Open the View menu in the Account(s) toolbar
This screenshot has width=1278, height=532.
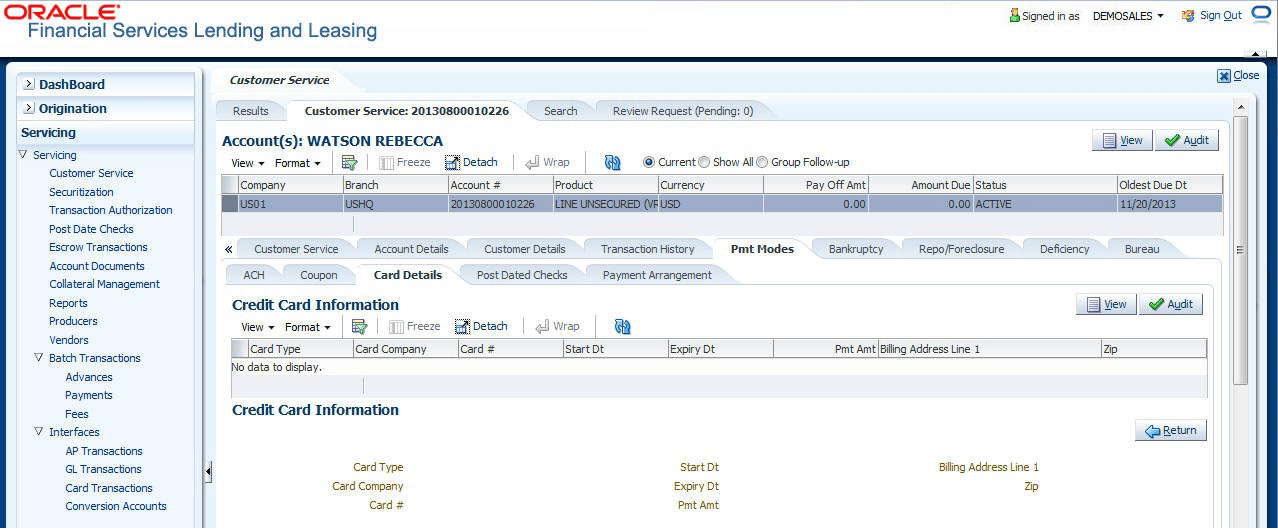pos(247,163)
